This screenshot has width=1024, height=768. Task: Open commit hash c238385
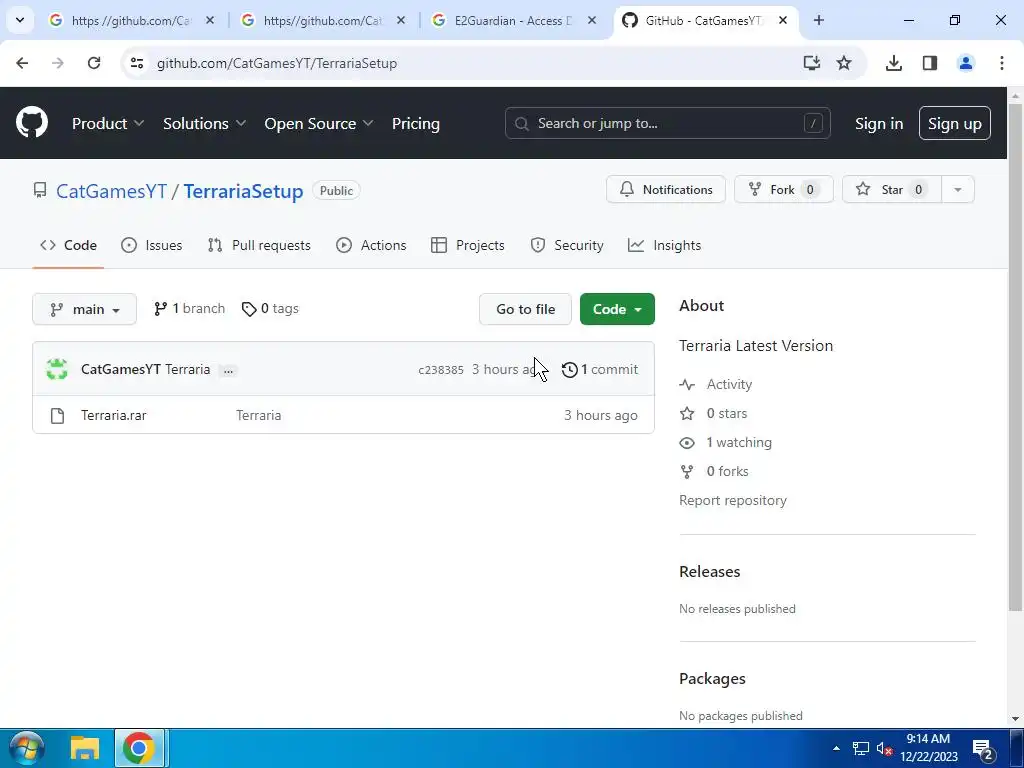pos(441,370)
